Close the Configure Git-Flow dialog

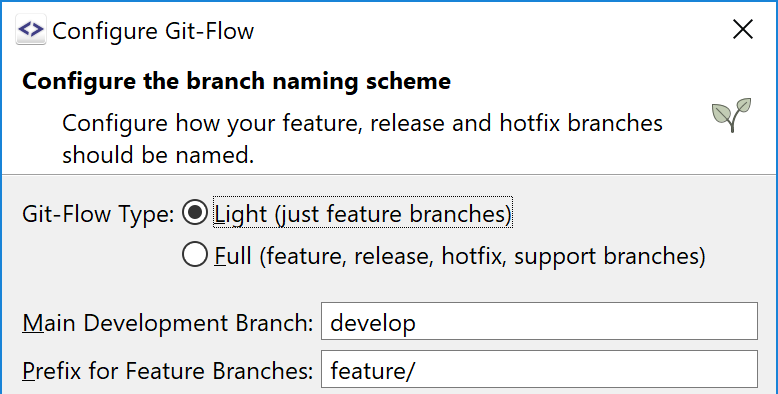pos(743,30)
